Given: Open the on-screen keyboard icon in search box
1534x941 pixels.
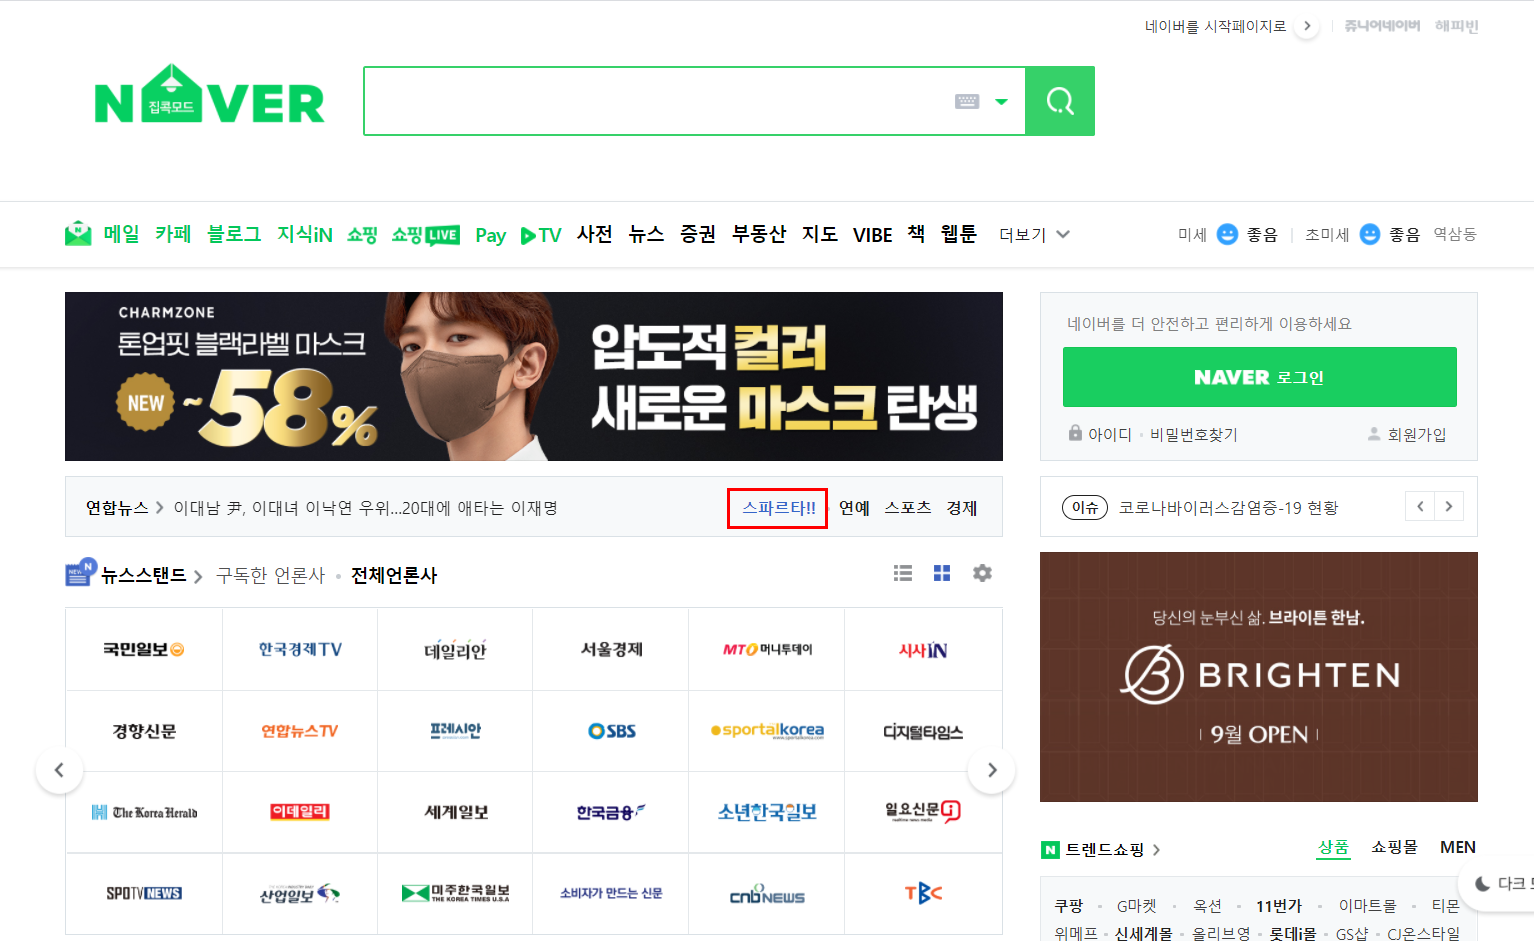Looking at the screenshot, I should pos(967,101).
